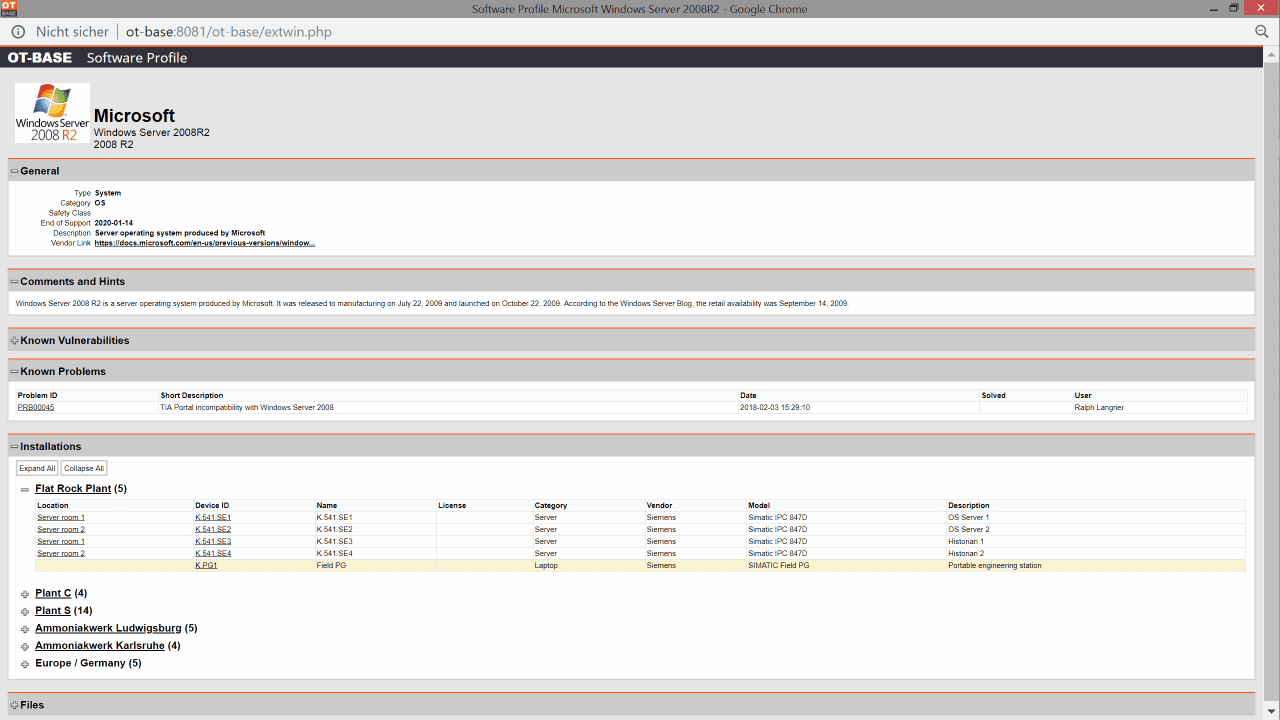Click the address bar URL
1280x720 pixels.
(x=229, y=32)
